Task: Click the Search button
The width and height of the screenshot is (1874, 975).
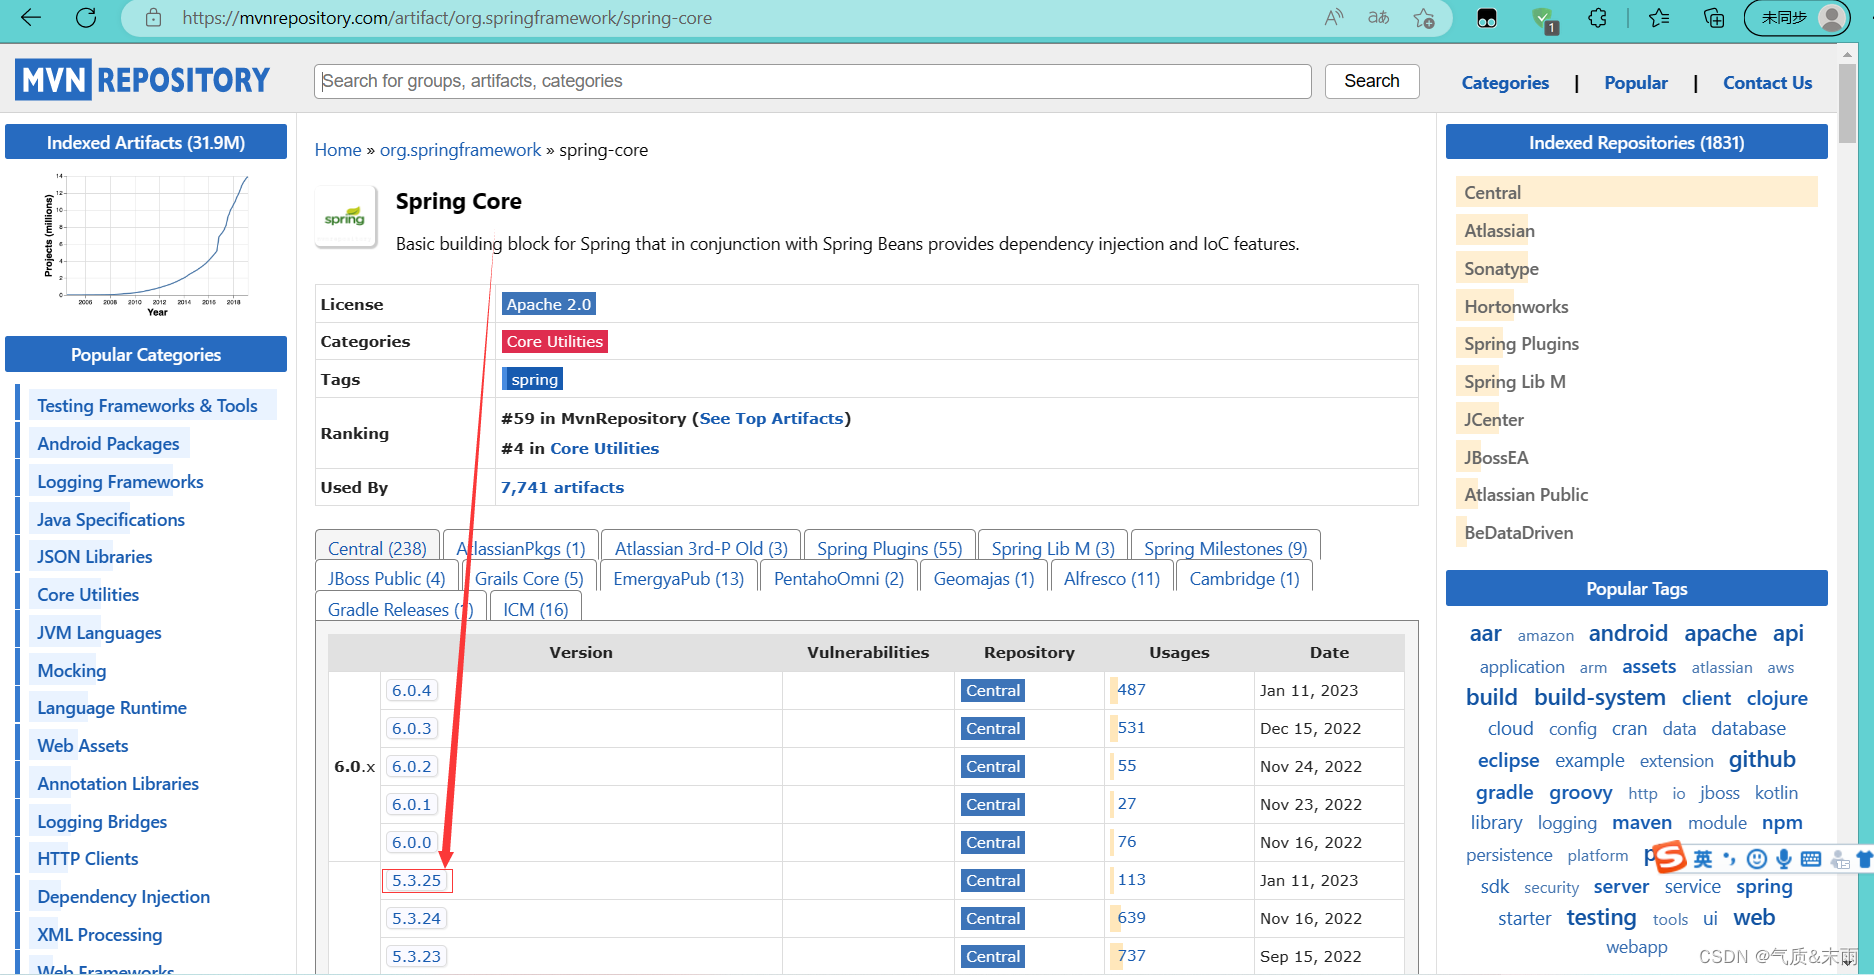Action: [1372, 81]
